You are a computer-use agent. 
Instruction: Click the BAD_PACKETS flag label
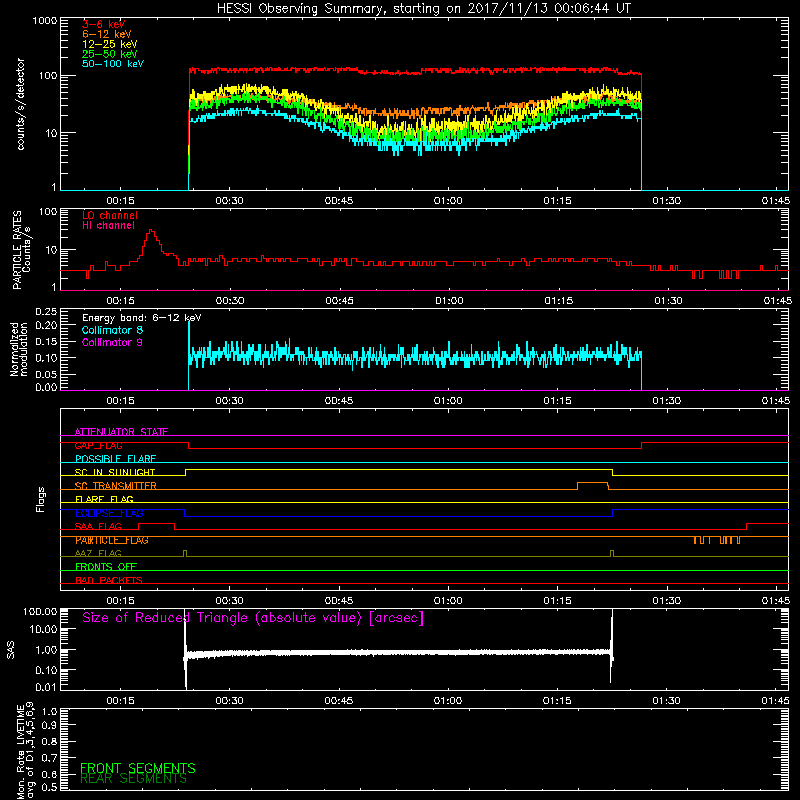click(x=109, y=580)
